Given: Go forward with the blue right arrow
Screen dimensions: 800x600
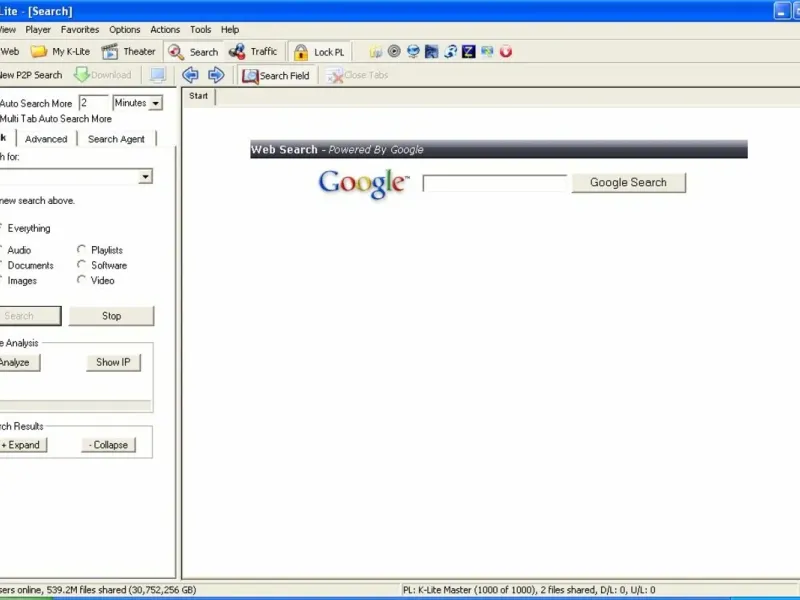Looking at the screenshot, I should coord(216,75).
